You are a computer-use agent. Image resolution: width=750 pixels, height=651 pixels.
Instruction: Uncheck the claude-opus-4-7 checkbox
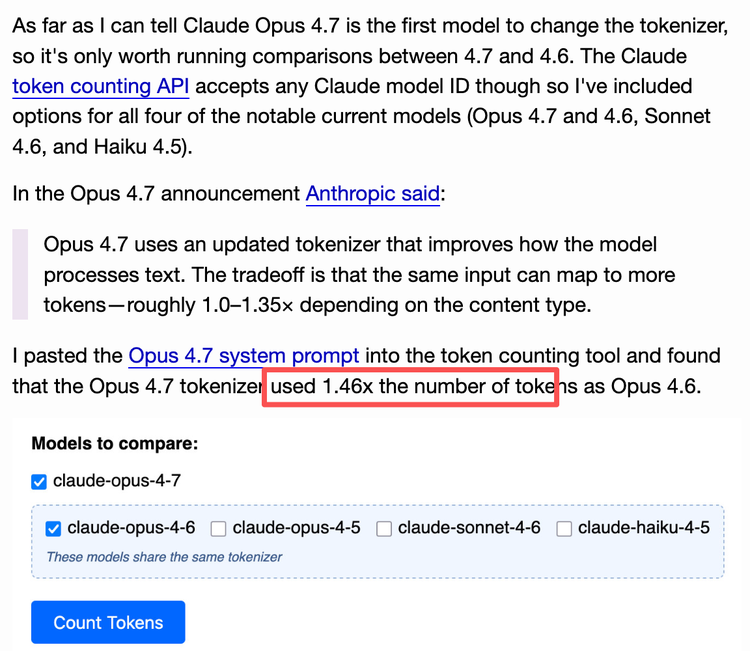click(x=39, y=482)
